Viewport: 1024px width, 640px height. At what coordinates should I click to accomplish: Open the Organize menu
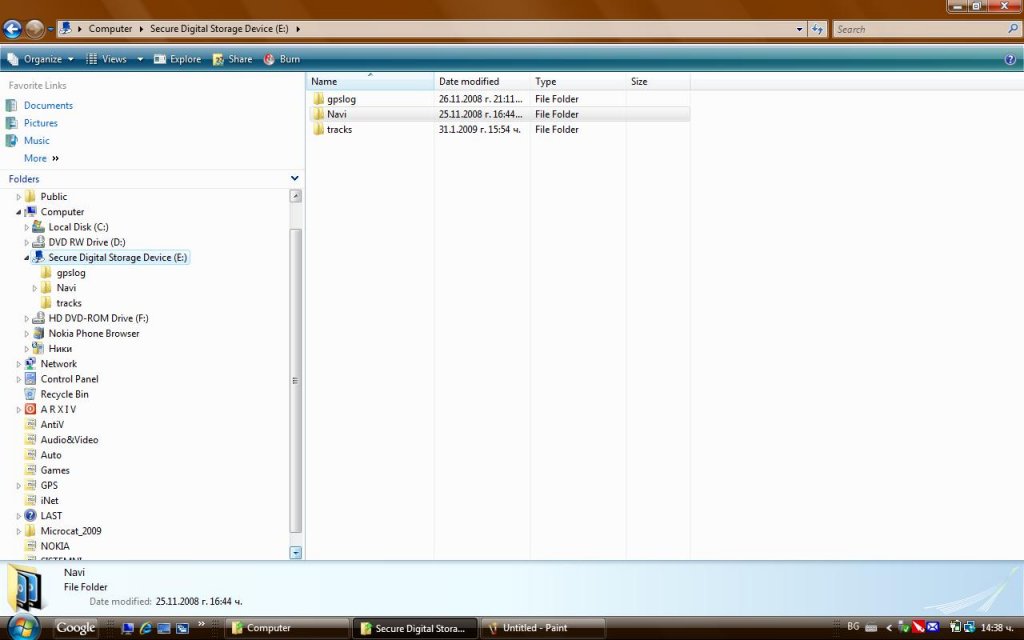40,59
